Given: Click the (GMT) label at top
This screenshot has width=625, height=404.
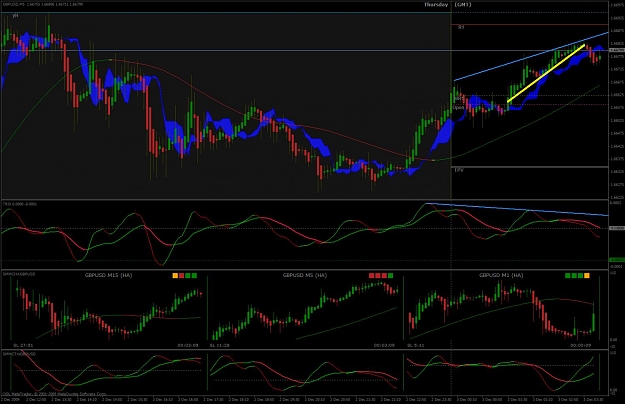Looking at the screenshot, I should (x=463, y=5).
